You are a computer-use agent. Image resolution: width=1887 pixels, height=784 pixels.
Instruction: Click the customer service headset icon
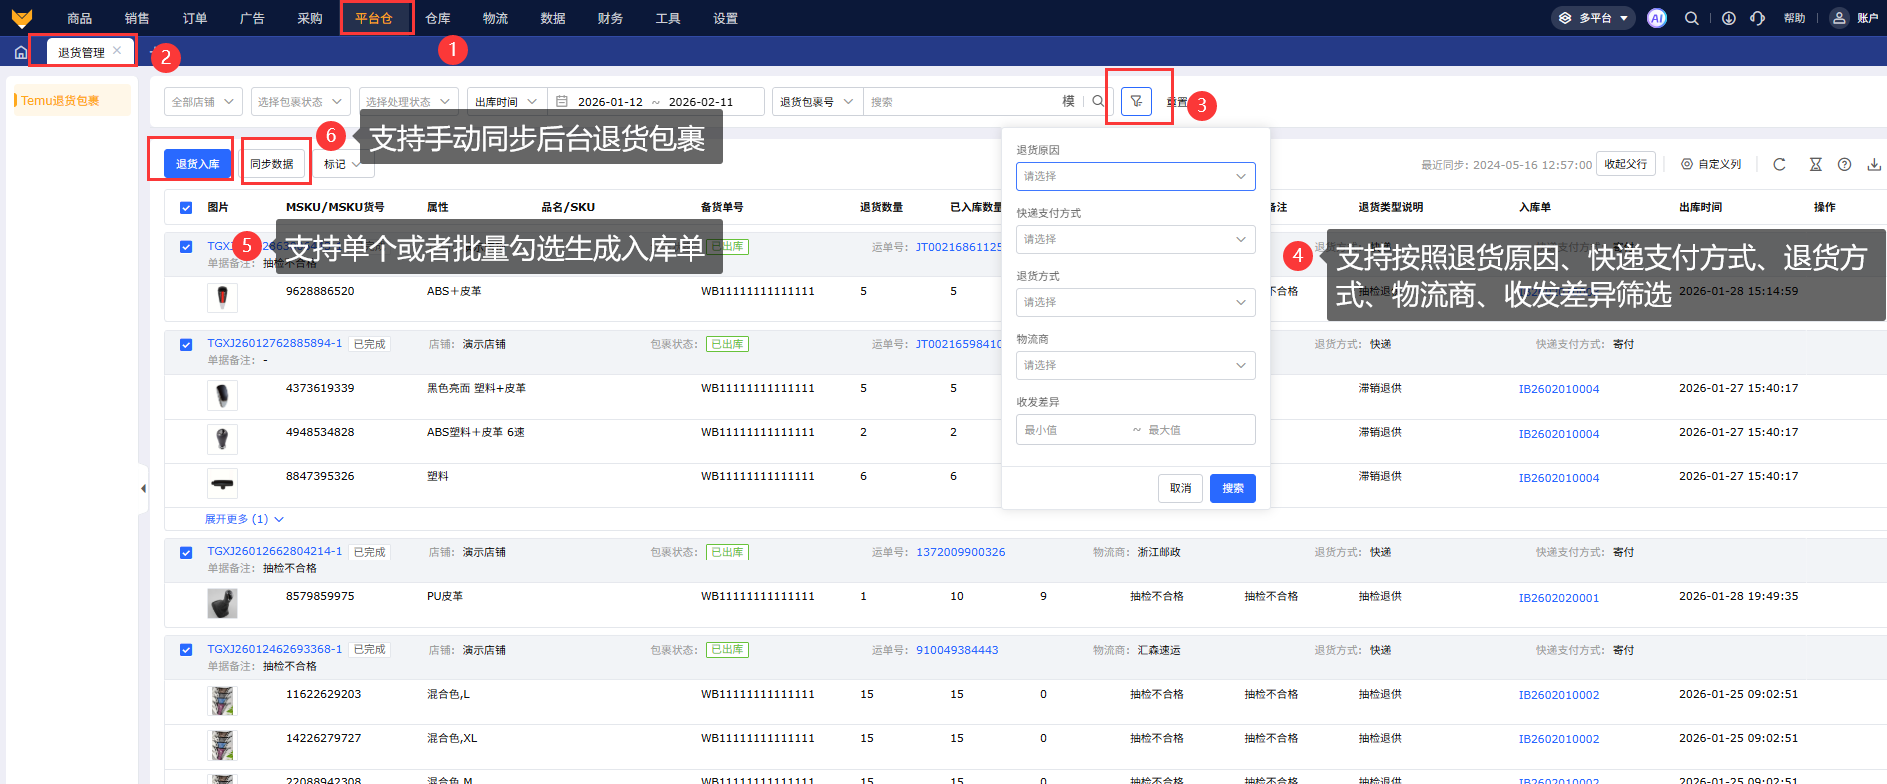point(1757,18)
